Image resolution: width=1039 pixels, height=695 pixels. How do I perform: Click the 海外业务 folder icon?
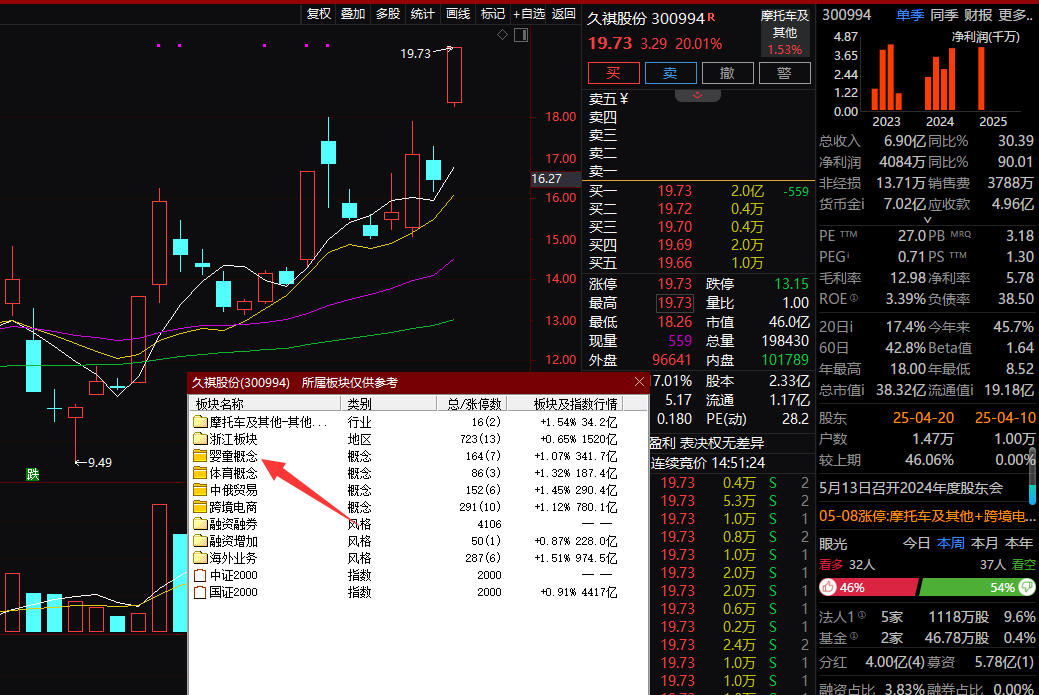200,558
